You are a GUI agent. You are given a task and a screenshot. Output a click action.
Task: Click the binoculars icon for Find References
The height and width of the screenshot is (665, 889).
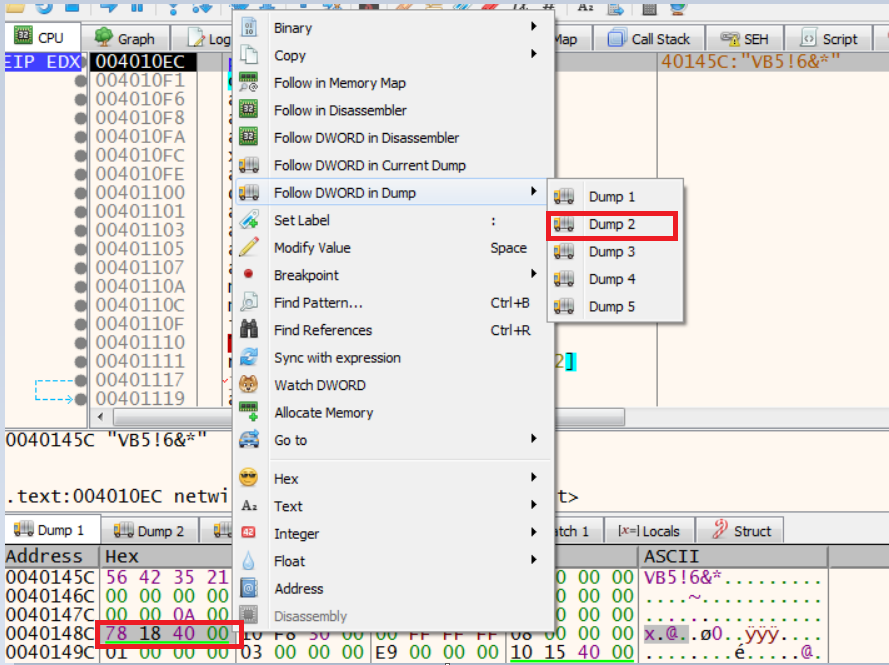[249, 330]
